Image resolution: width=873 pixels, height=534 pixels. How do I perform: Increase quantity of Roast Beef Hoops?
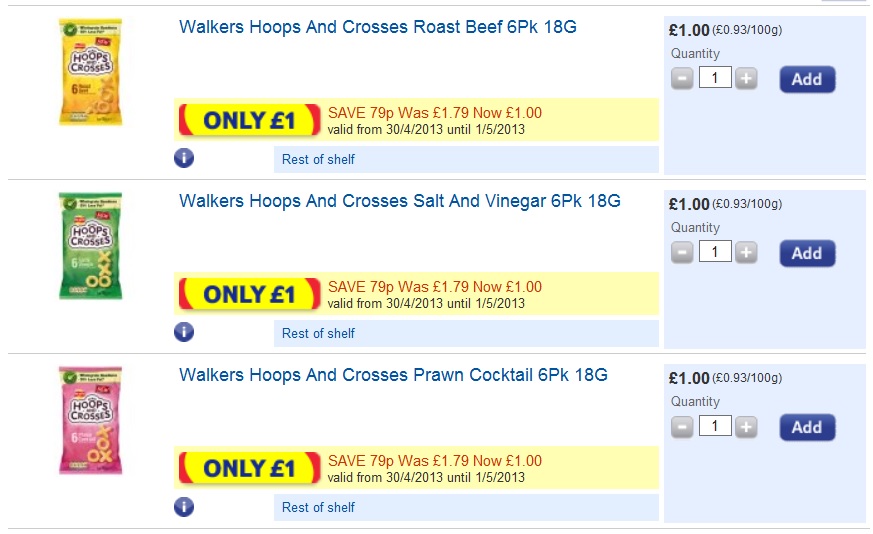point(746,79)
